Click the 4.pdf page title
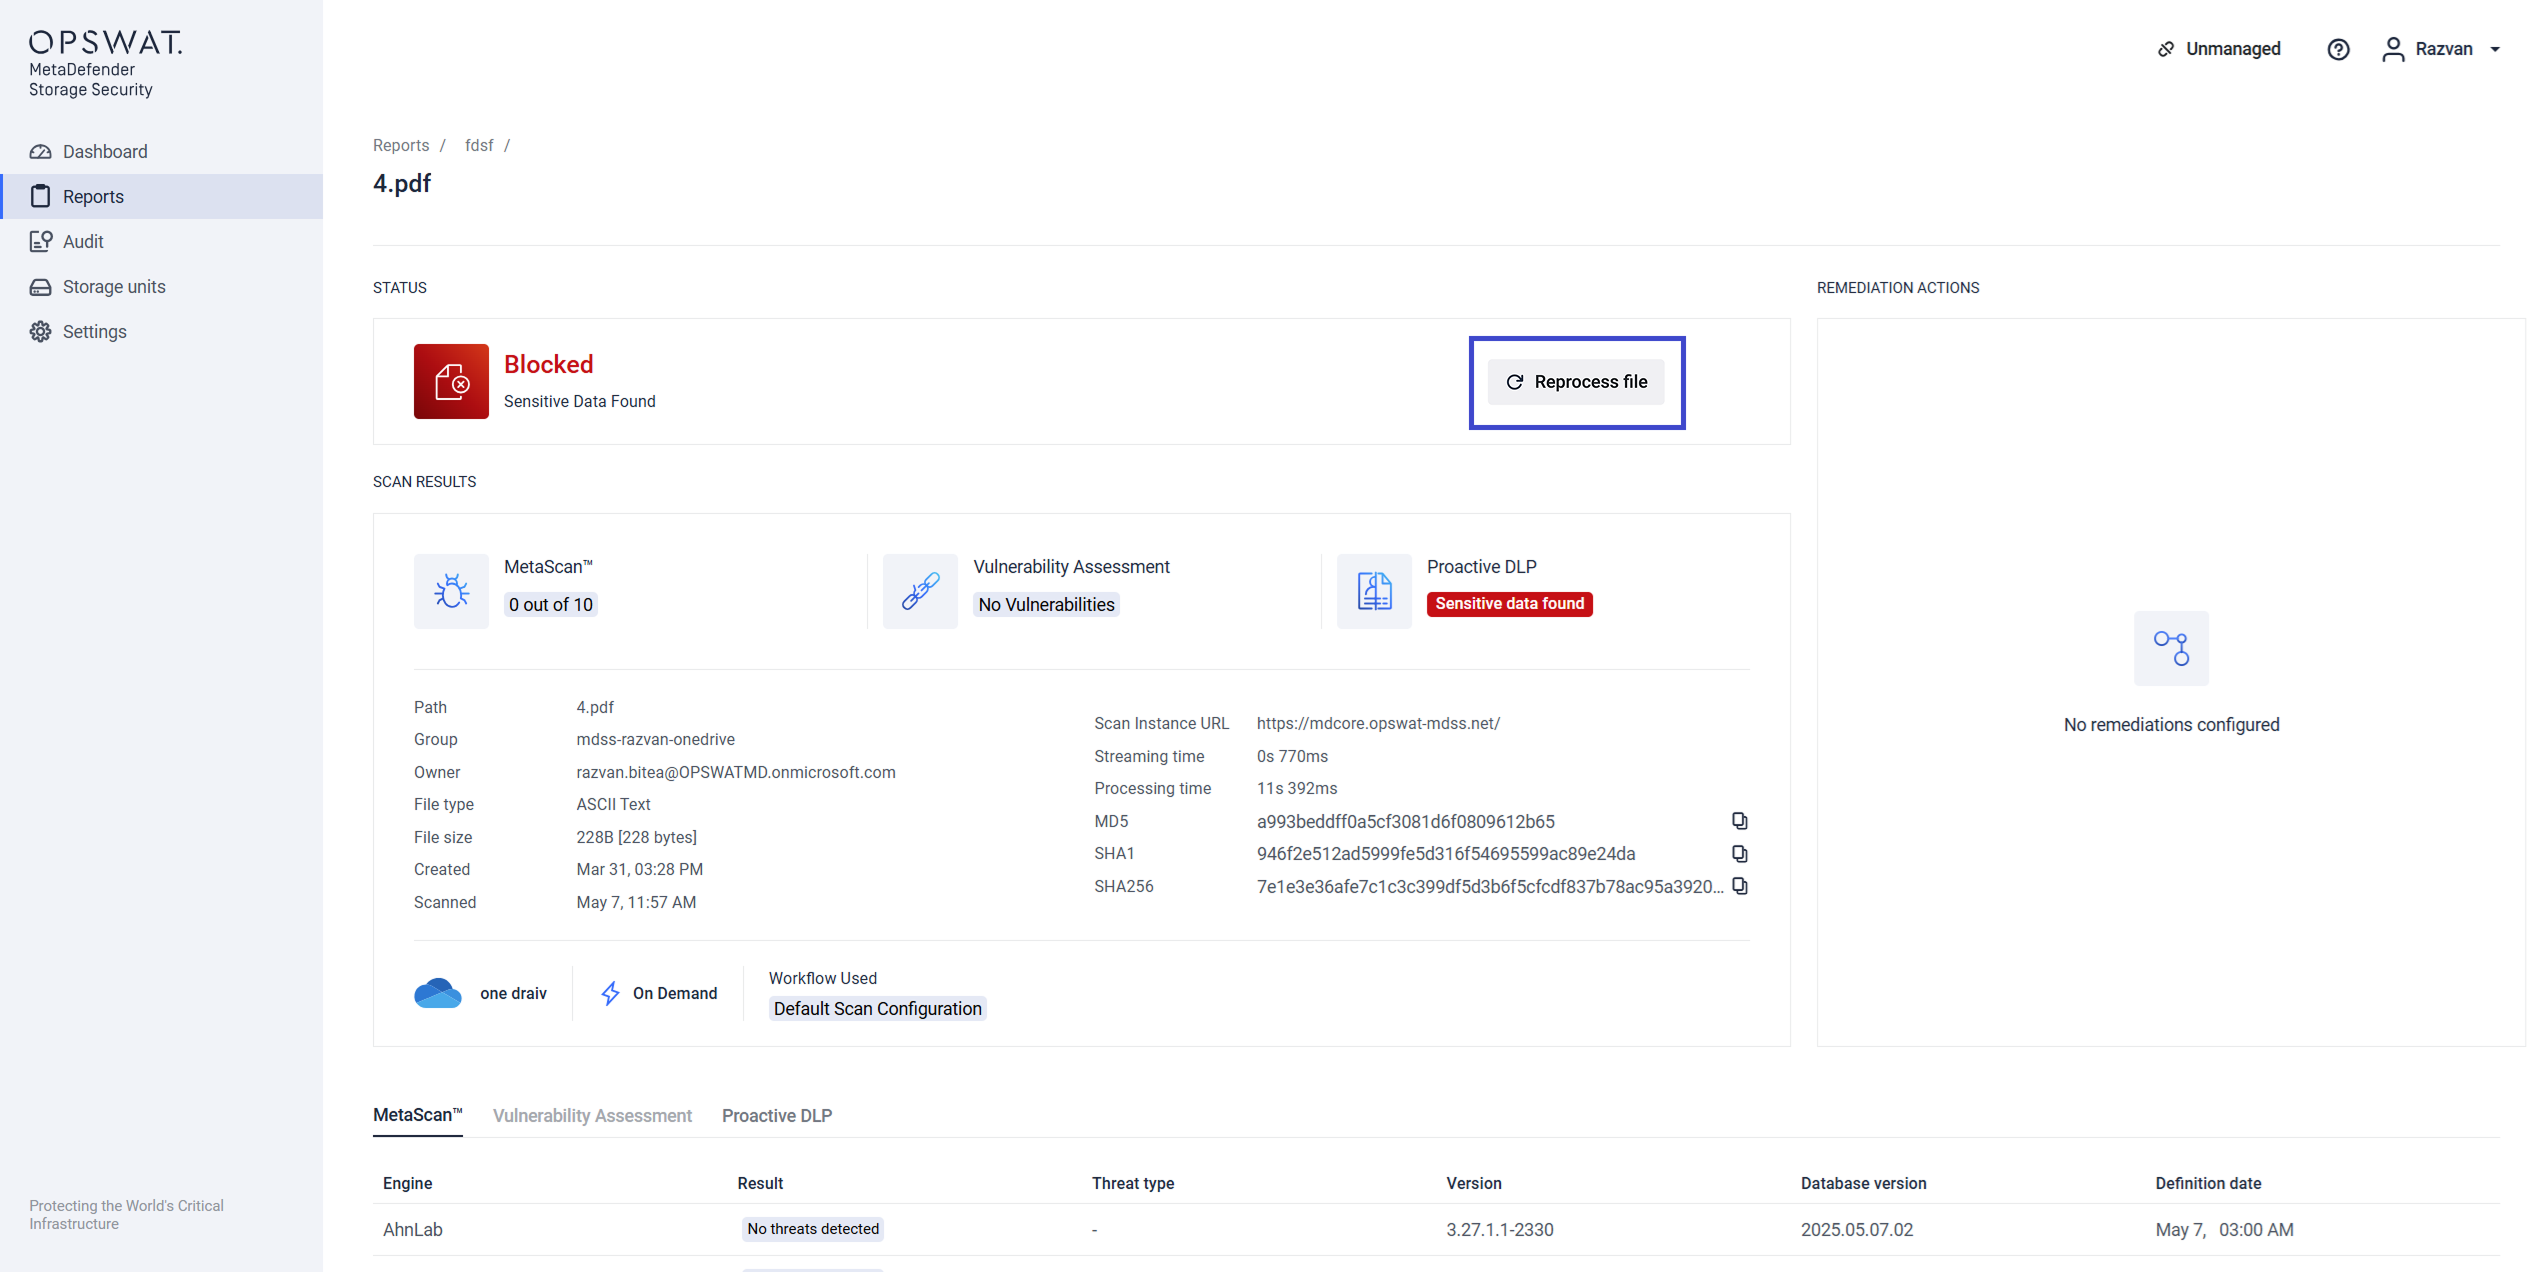Screen dimensions: 2544x1272 402,183
